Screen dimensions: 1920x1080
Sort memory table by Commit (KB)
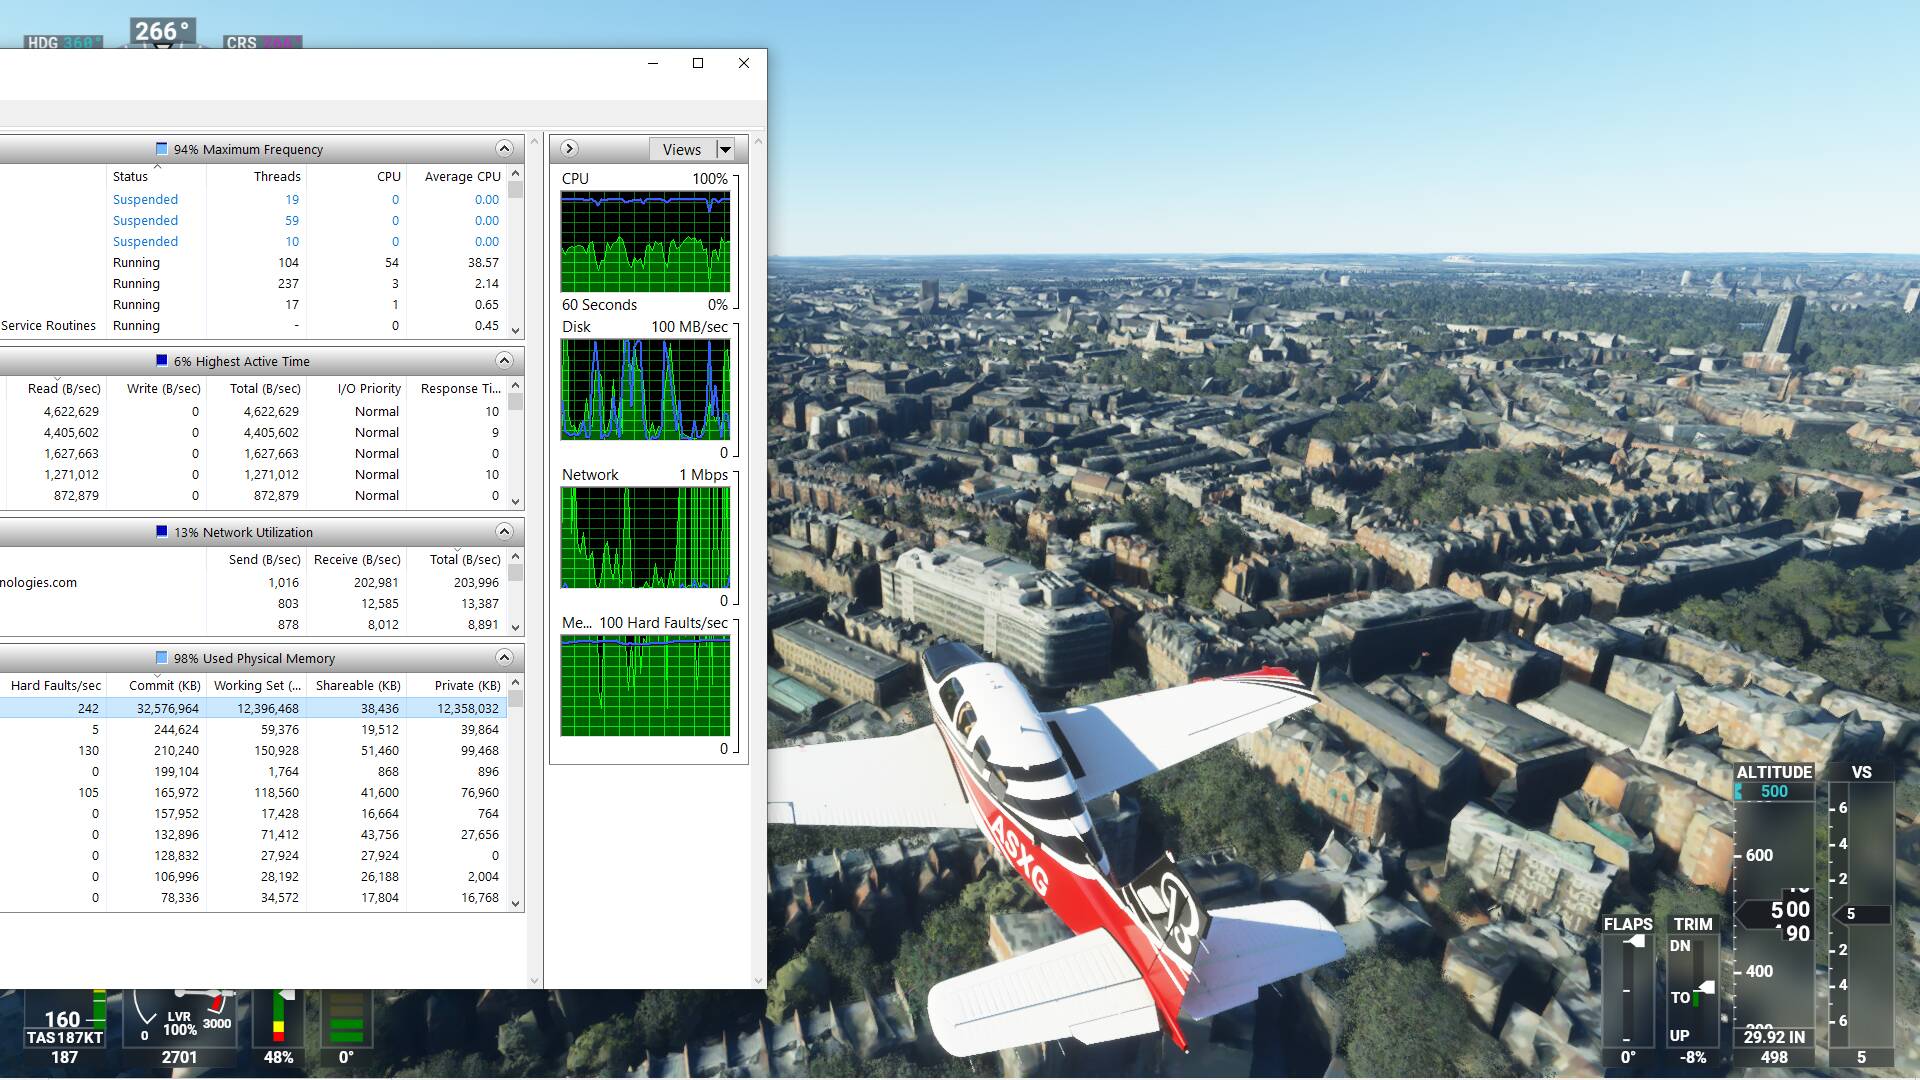tap(156, 685)
